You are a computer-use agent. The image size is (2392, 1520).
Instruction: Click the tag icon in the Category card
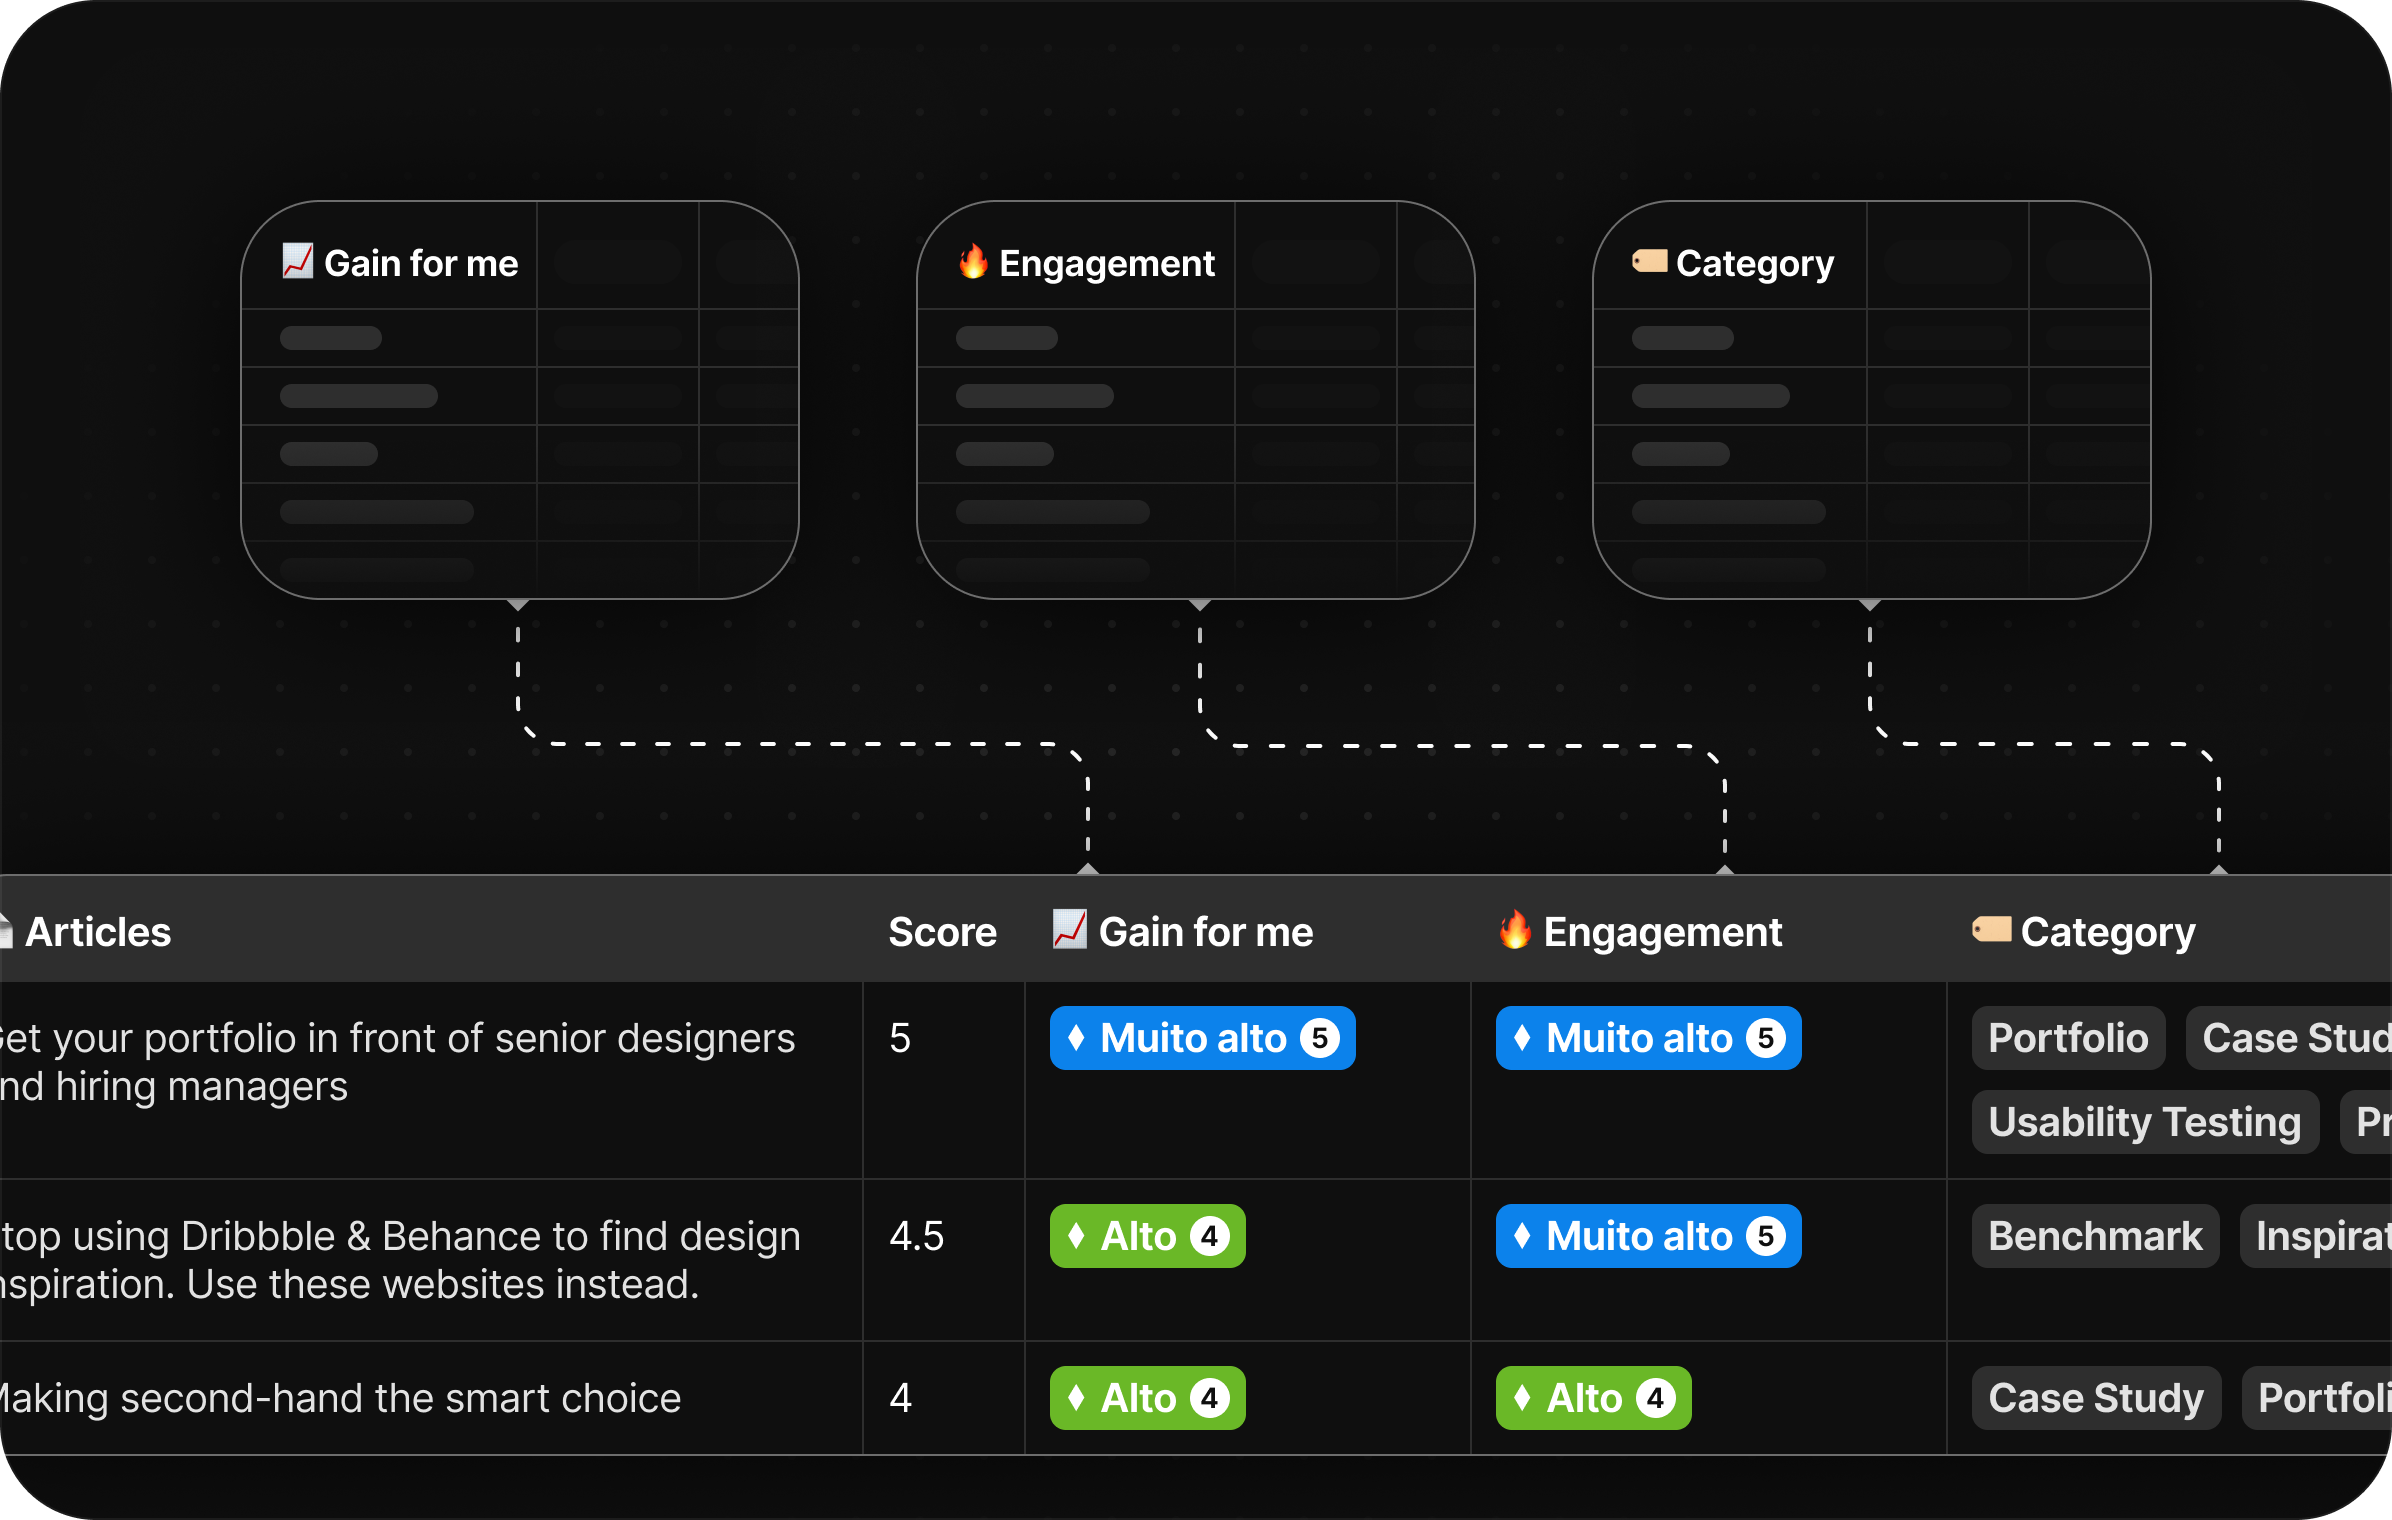(x=1650, y=261)
